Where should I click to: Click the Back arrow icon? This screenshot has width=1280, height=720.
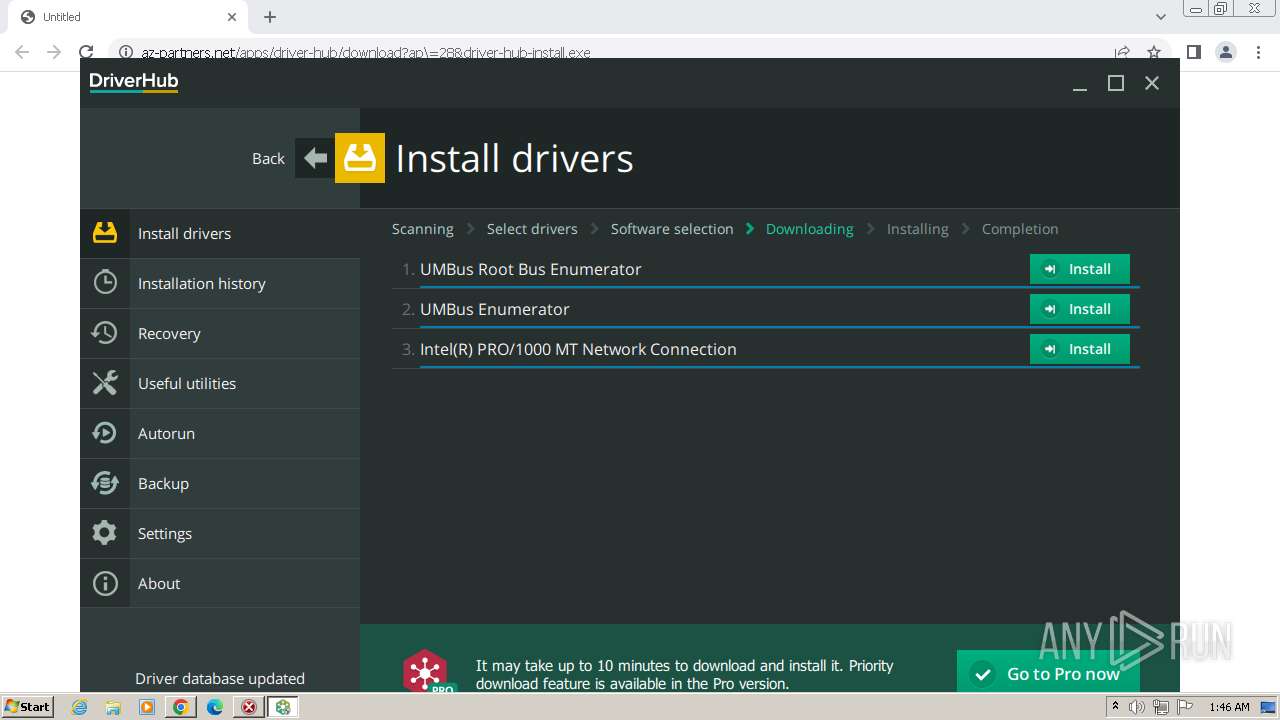click(315, 158)
